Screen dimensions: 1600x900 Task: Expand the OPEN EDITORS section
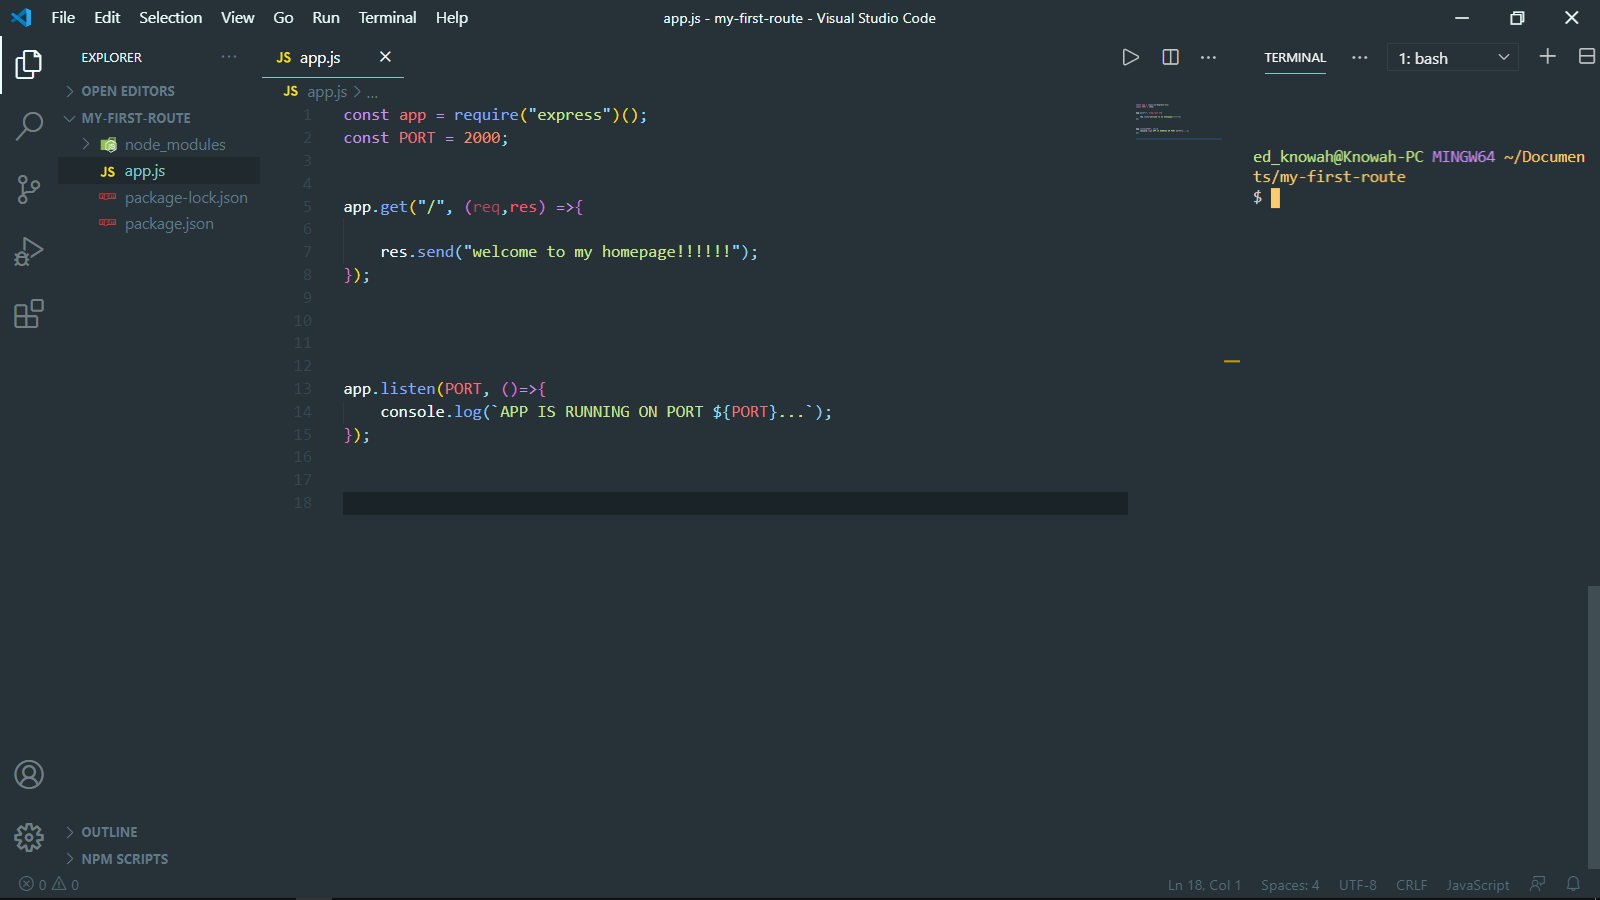(128, 91)
